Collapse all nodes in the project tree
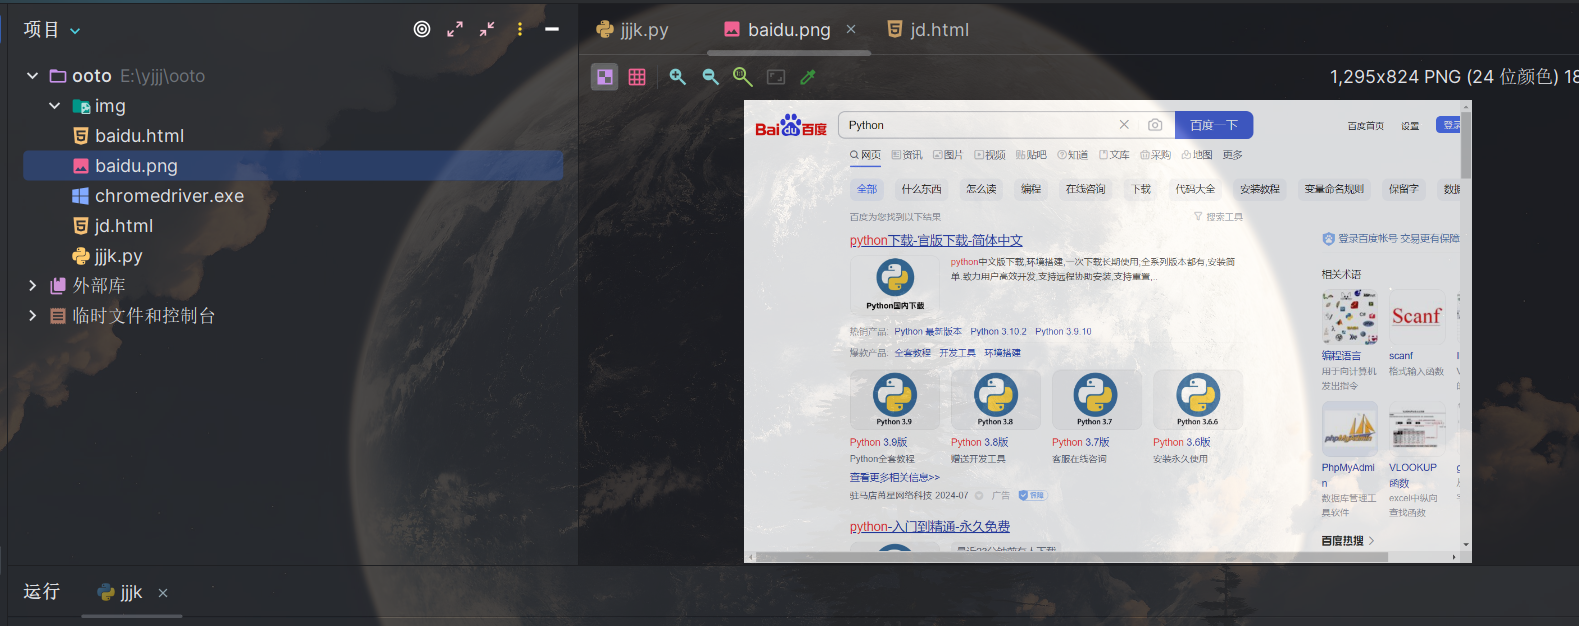1579x626 pixels. coord(487,29)
